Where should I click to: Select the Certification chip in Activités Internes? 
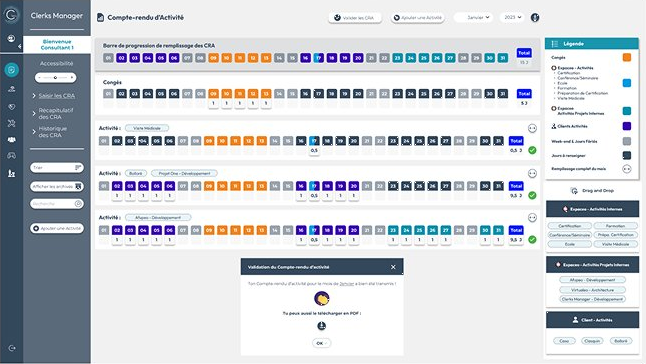coord(569,226)
